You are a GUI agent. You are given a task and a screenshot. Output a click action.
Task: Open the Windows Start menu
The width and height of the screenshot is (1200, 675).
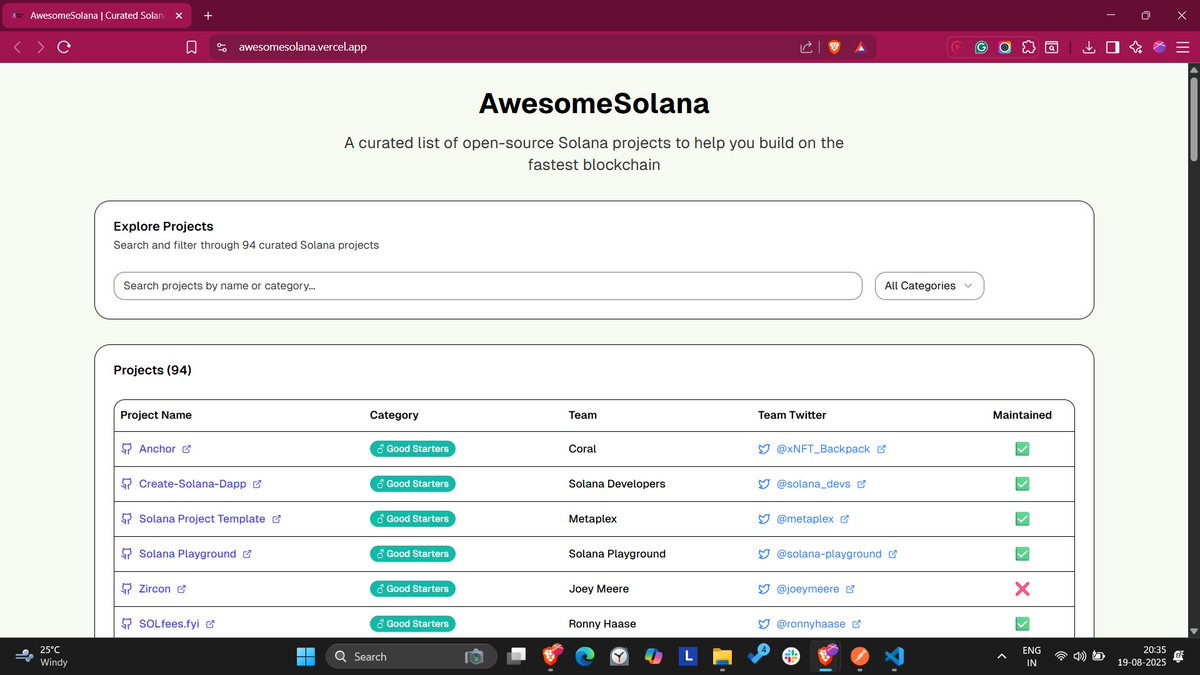pos(306,656)
